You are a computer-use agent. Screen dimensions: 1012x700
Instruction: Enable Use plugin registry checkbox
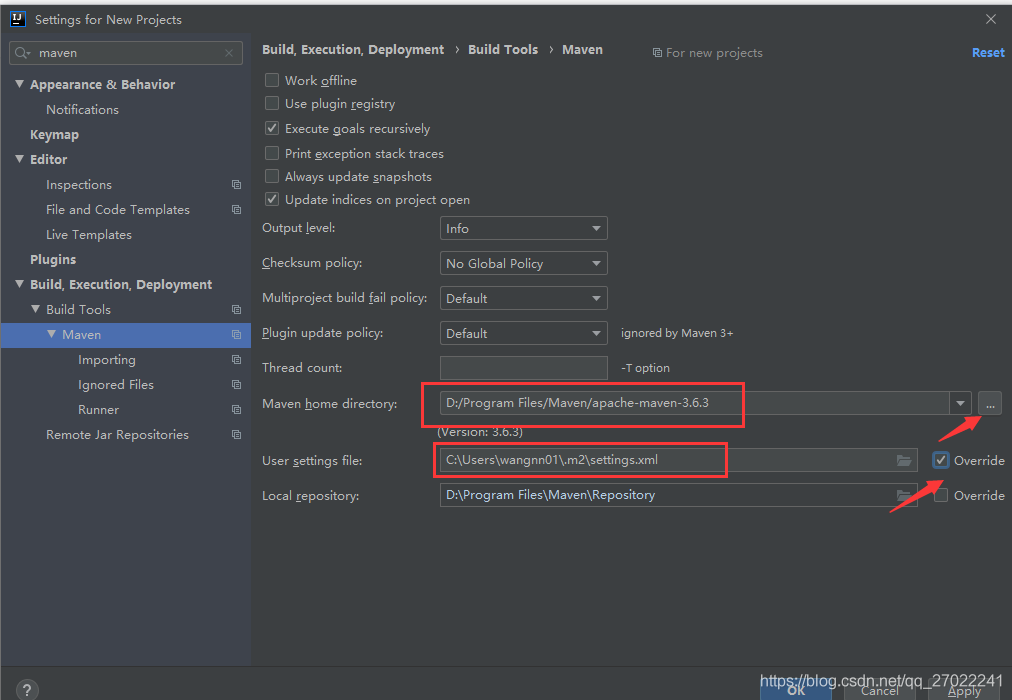click(x=272, y=103)
